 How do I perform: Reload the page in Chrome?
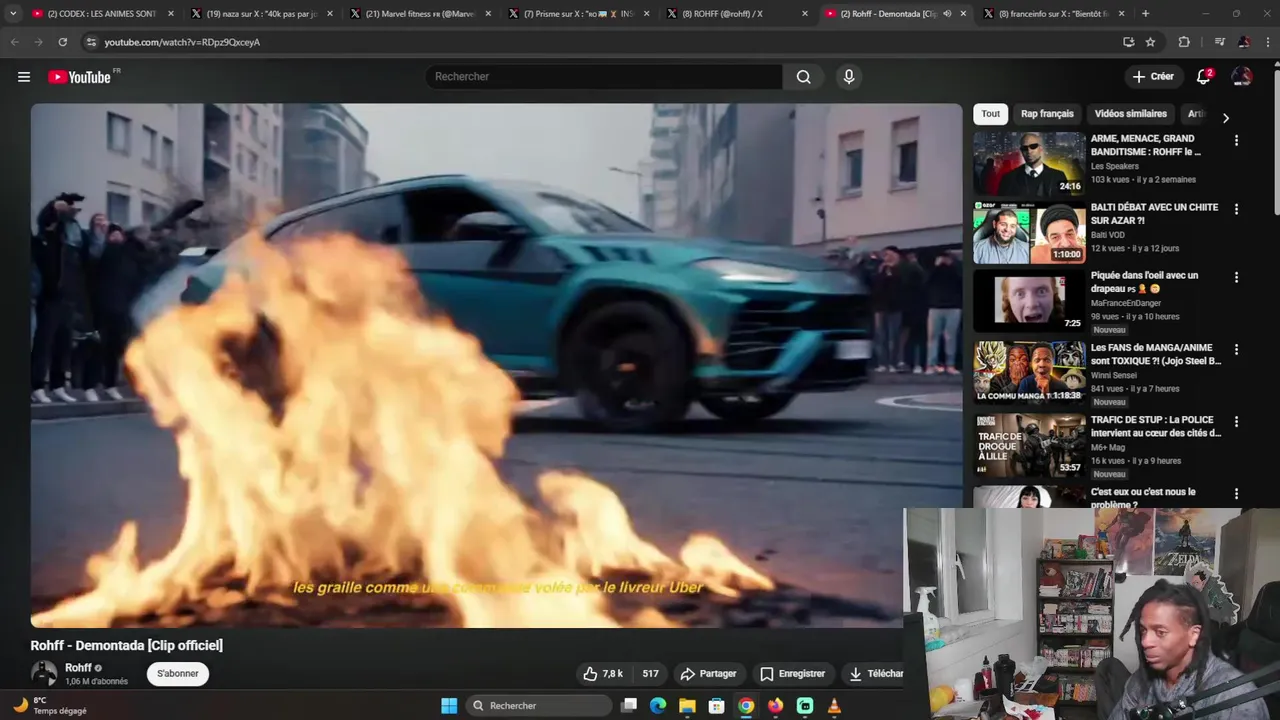click(x=63, y=42)
